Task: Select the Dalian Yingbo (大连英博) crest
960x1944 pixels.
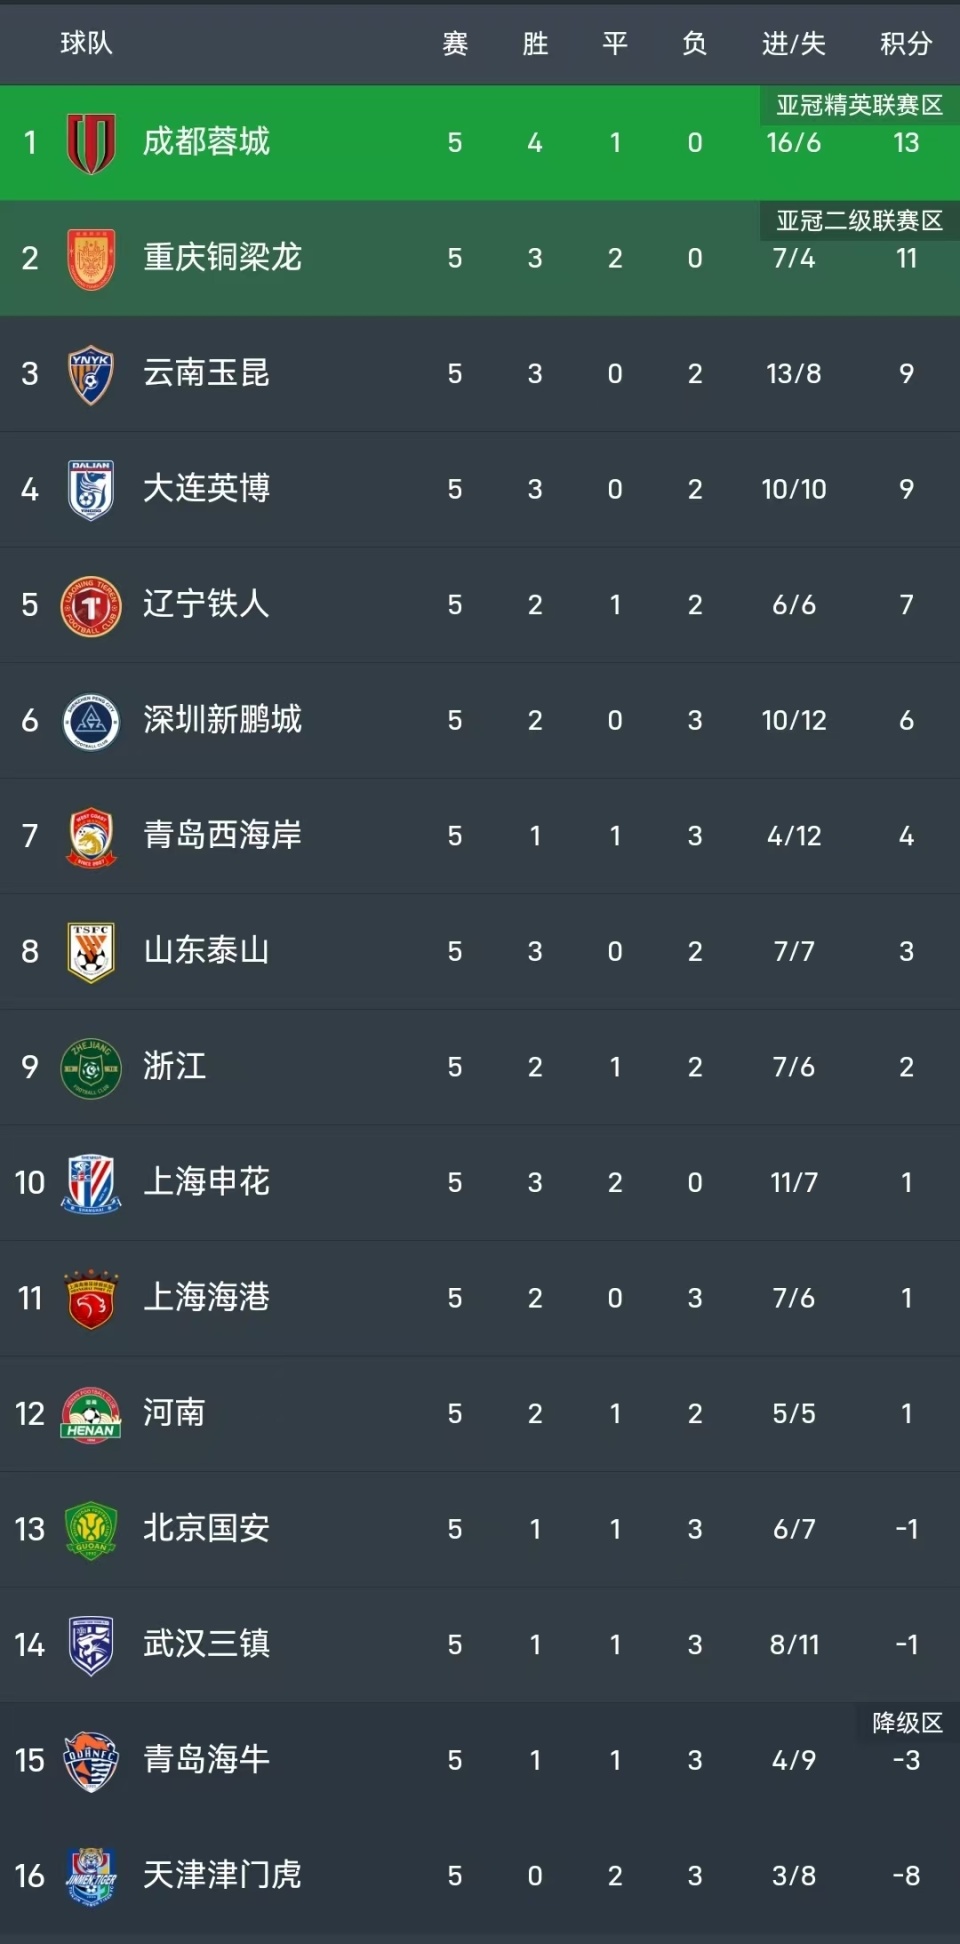Action: coord(91,490)
